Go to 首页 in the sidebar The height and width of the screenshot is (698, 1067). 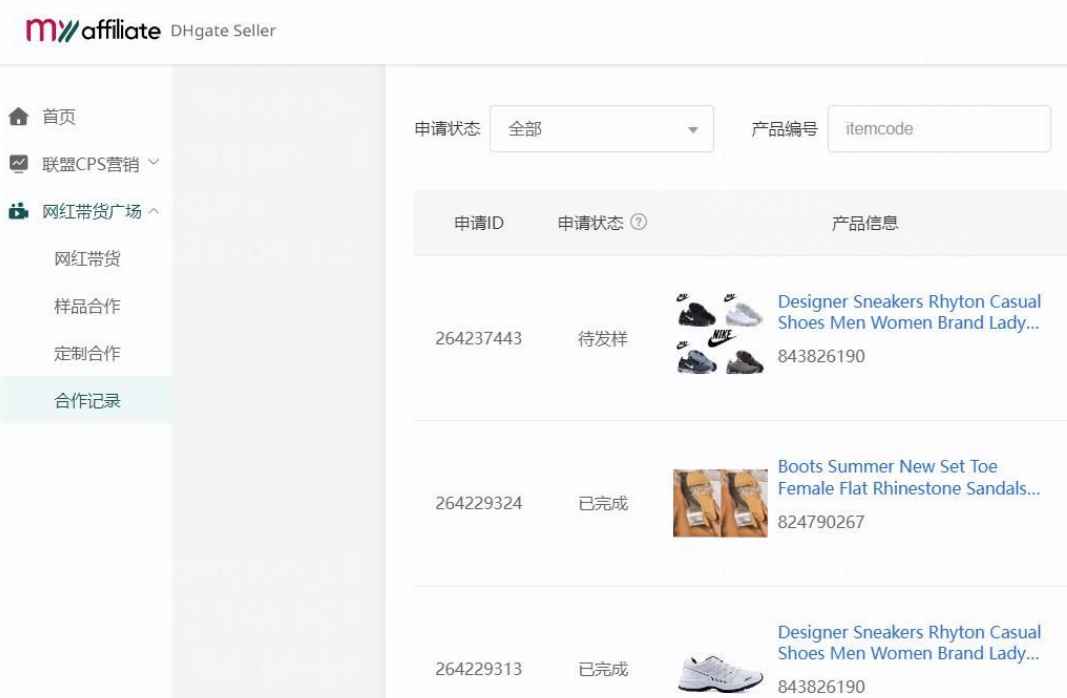pos(59,116)
